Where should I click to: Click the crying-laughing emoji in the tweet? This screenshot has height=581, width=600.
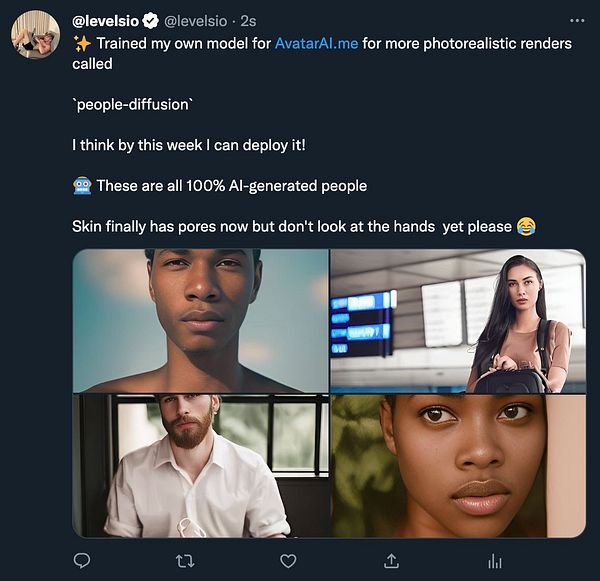coord(526,227)
